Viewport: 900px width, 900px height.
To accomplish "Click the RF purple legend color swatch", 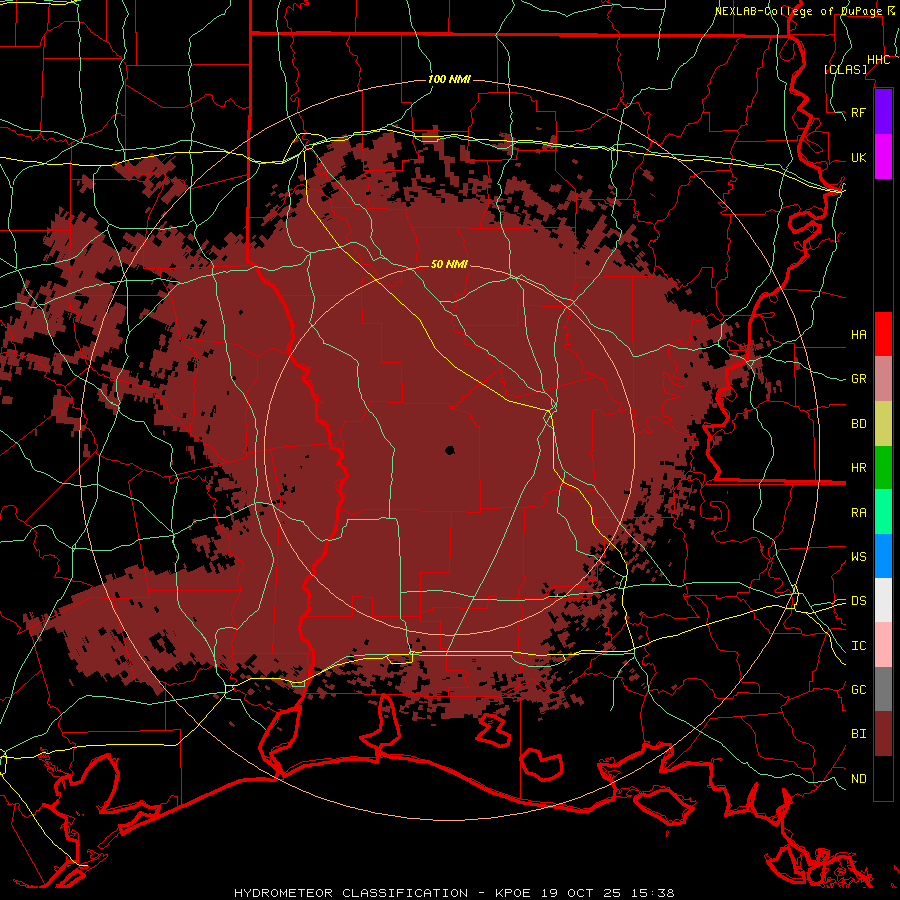I will [883, 112].
